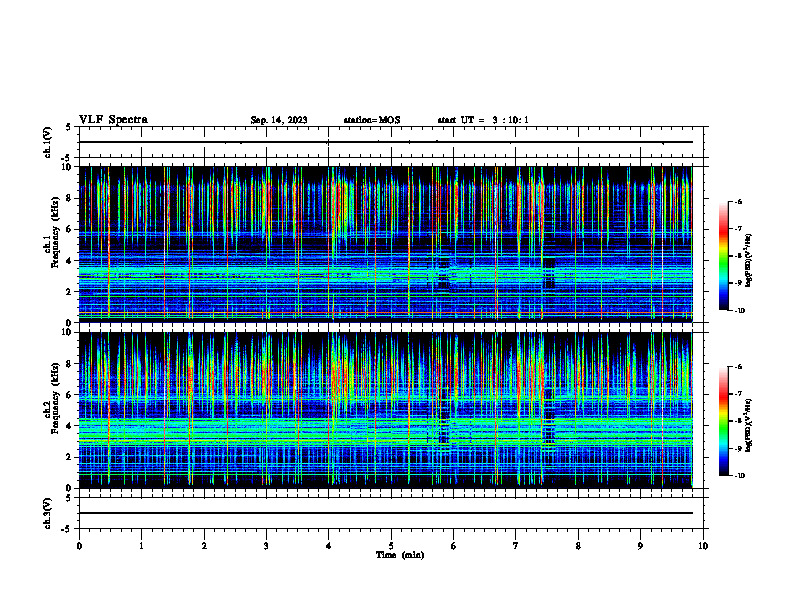Screen dimensions: 792x612
Task: Click the ch.2 'Frequency (kHz)' axis label
Action: (55, 398)
